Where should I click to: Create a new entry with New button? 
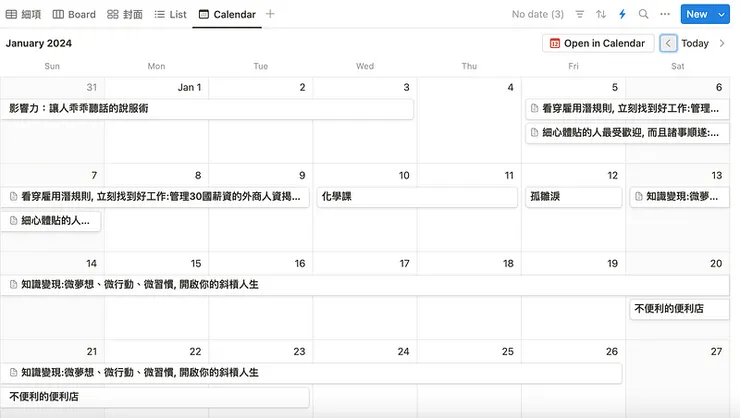[x=697, y=14]
